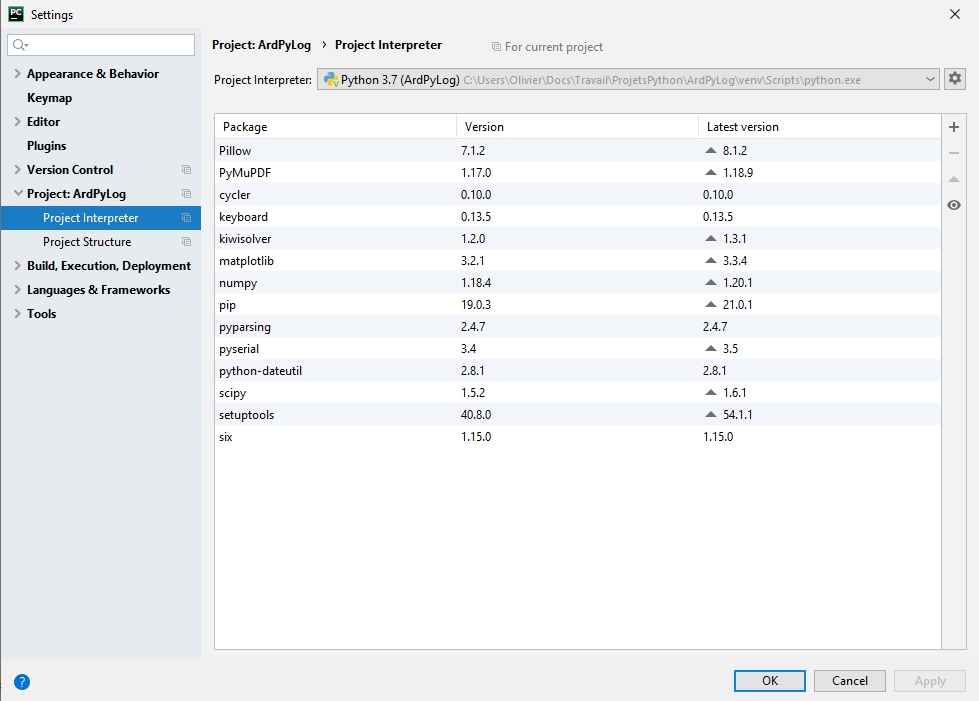Collapse the Project: ArdPyLog tree node

(18, 194)
